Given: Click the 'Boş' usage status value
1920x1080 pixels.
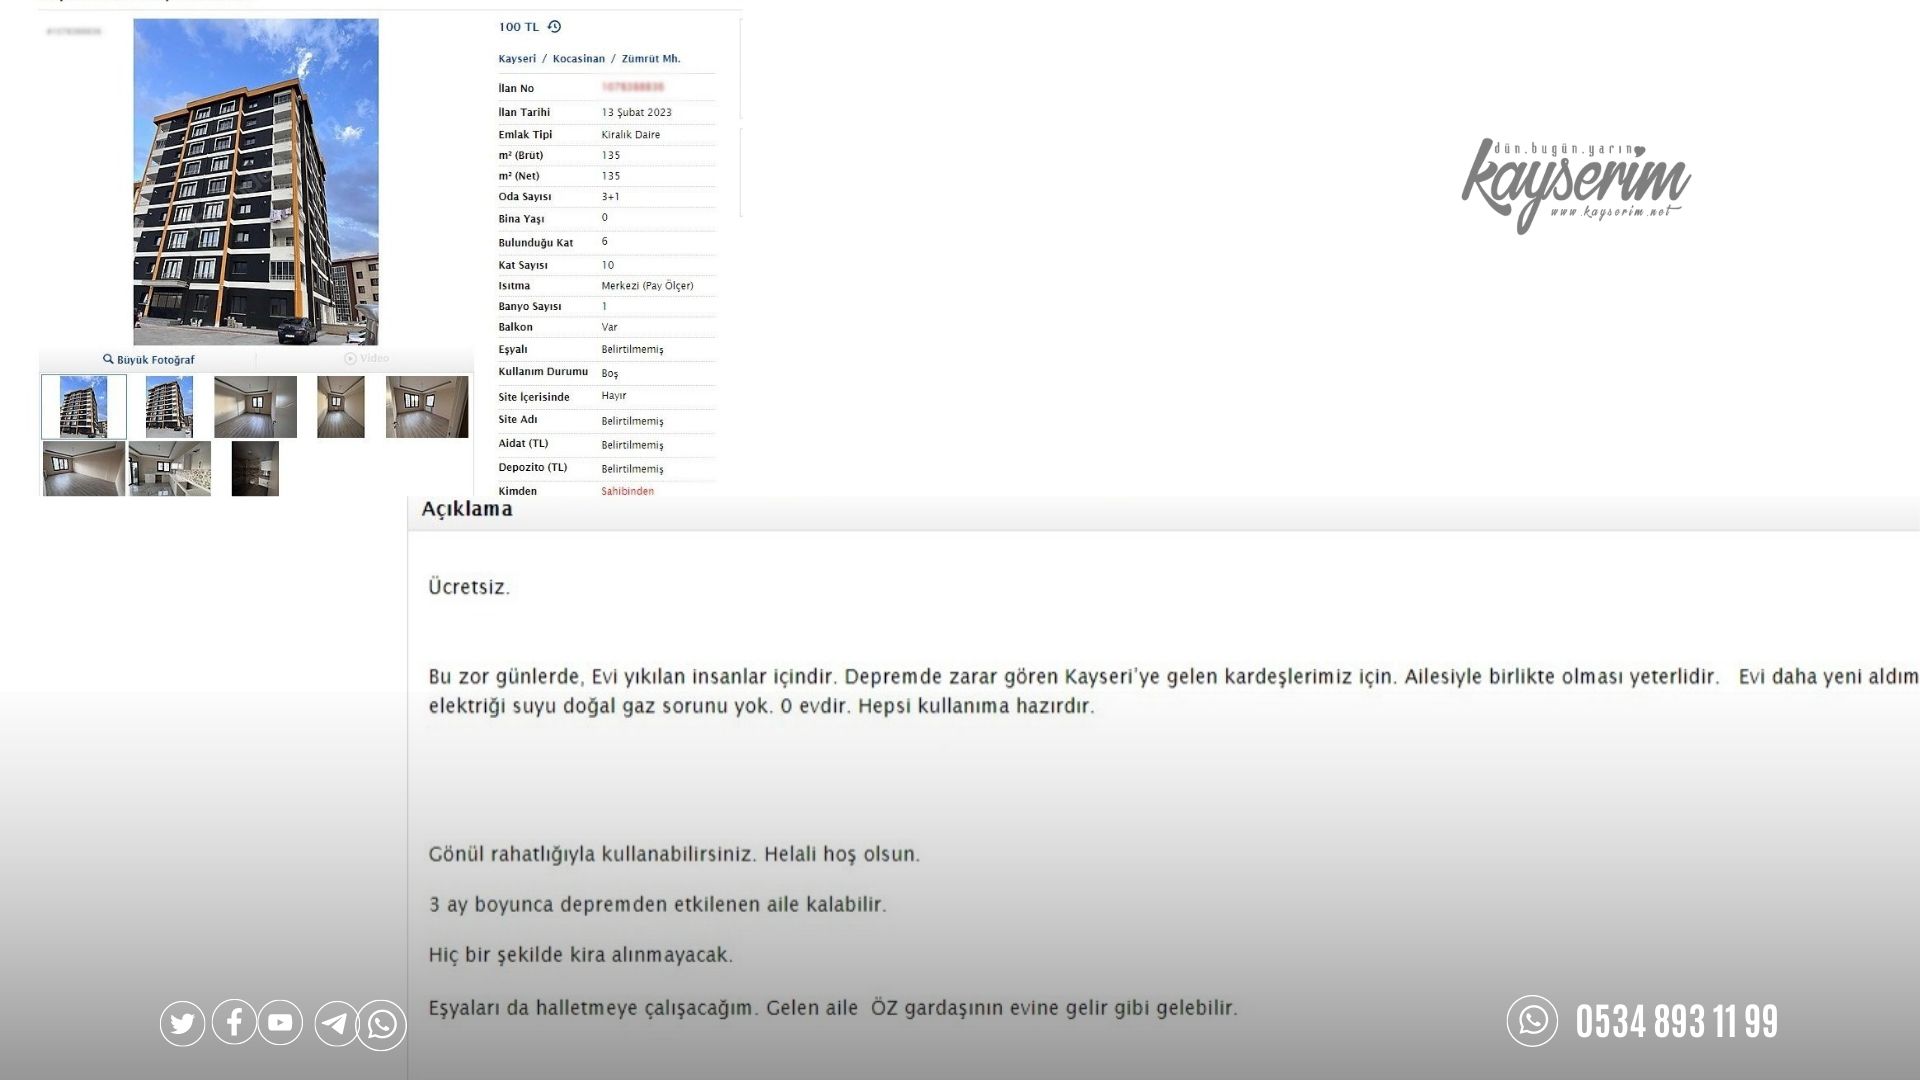Looking at the screenshot, I should pos(609,374).
